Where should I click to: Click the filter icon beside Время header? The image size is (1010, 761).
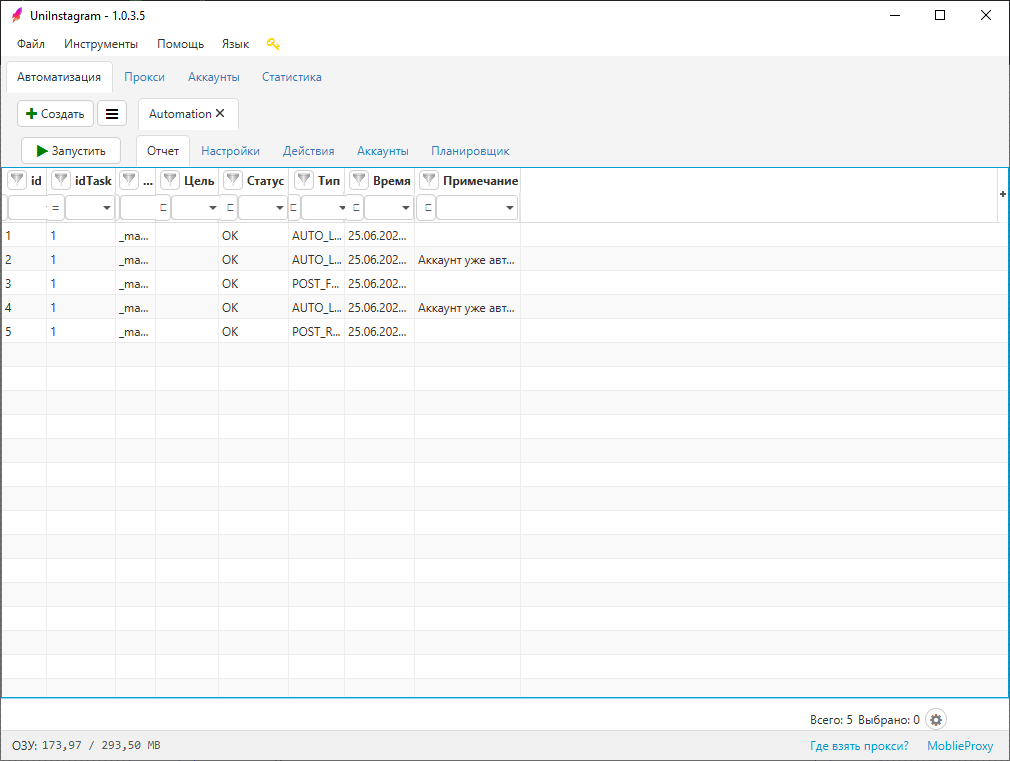pos(359,181)
